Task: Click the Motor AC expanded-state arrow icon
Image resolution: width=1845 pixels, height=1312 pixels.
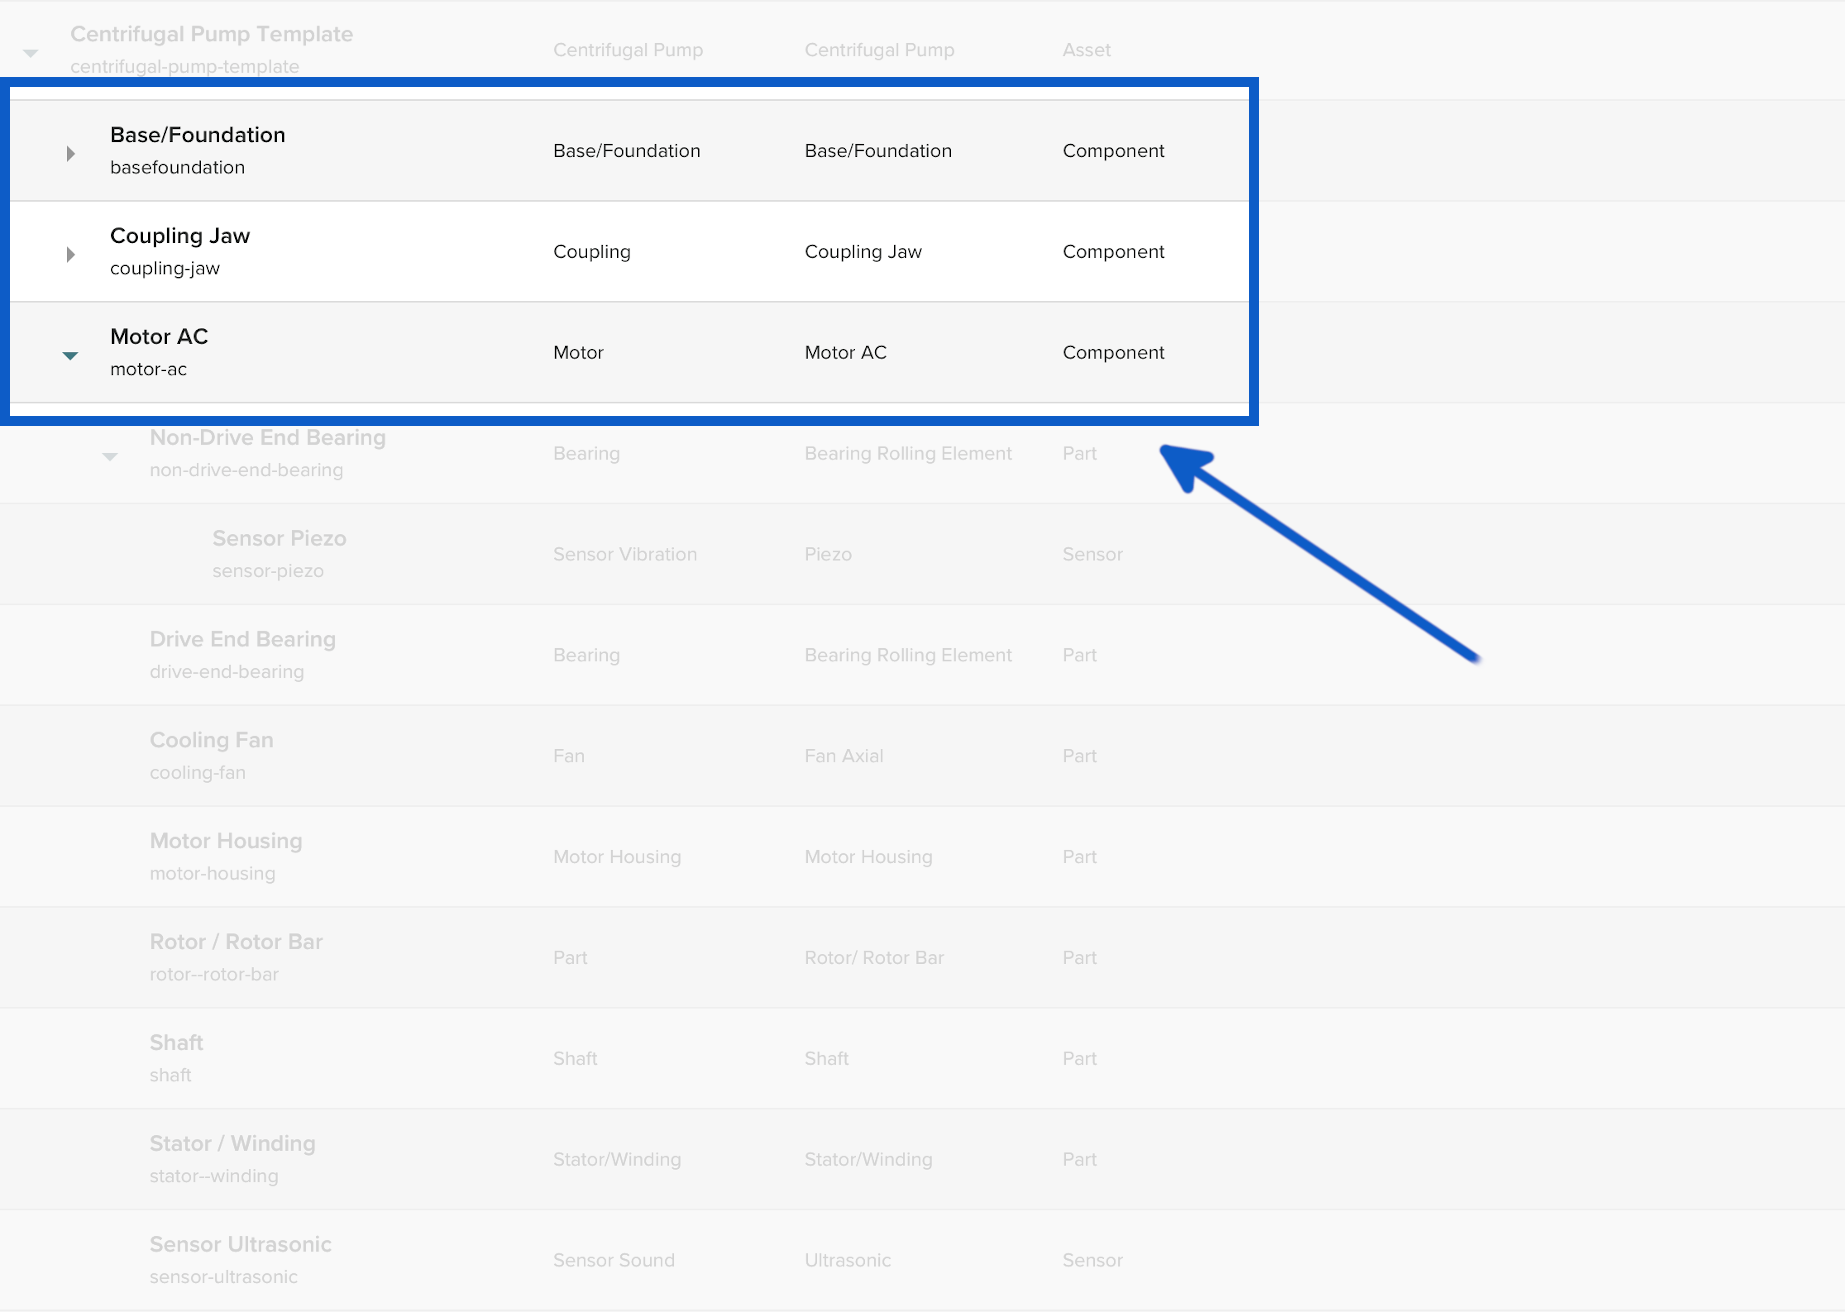Action: coord(70,354)
